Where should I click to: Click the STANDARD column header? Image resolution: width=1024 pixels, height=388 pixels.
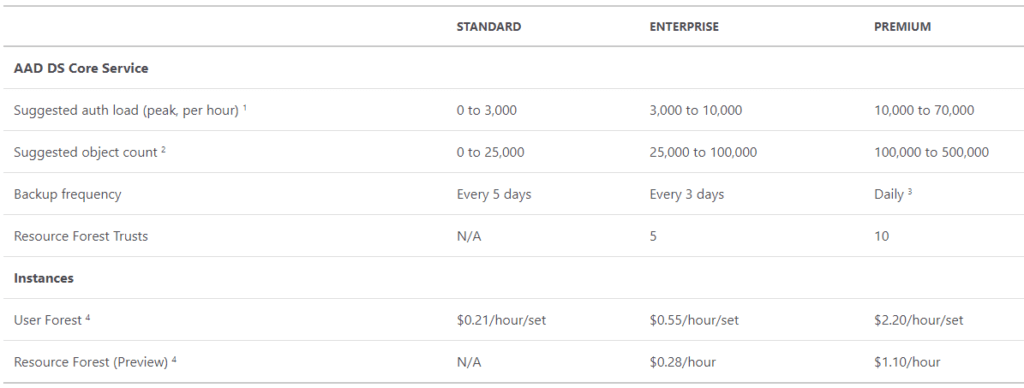(x=488, y=27)
